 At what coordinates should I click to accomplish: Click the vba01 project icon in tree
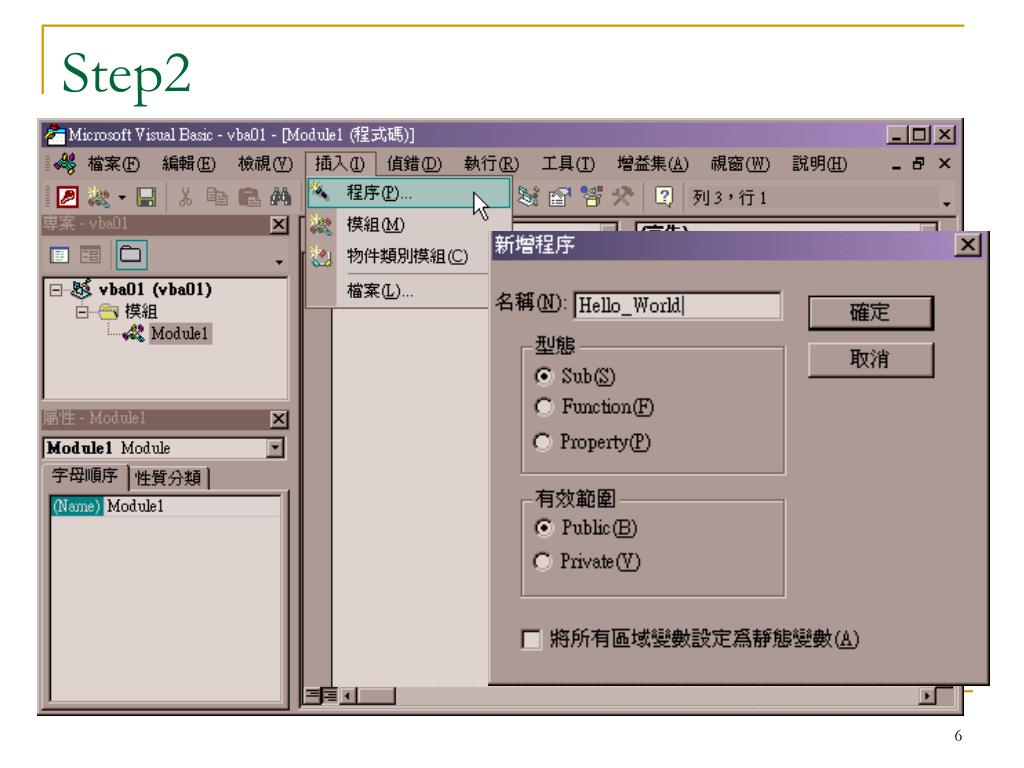pyautogui.click(x=82, y=289)
